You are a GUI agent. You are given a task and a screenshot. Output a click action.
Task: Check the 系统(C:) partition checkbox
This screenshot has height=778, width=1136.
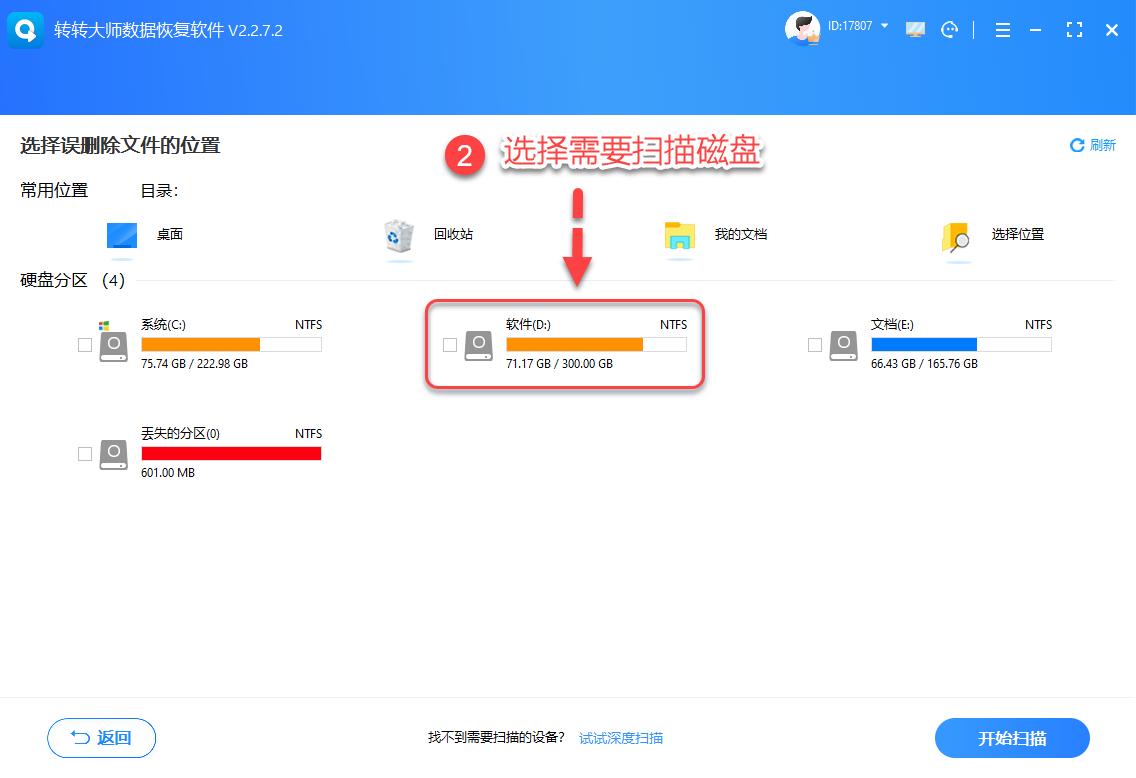pyautogui.click(x=85, y=345)
